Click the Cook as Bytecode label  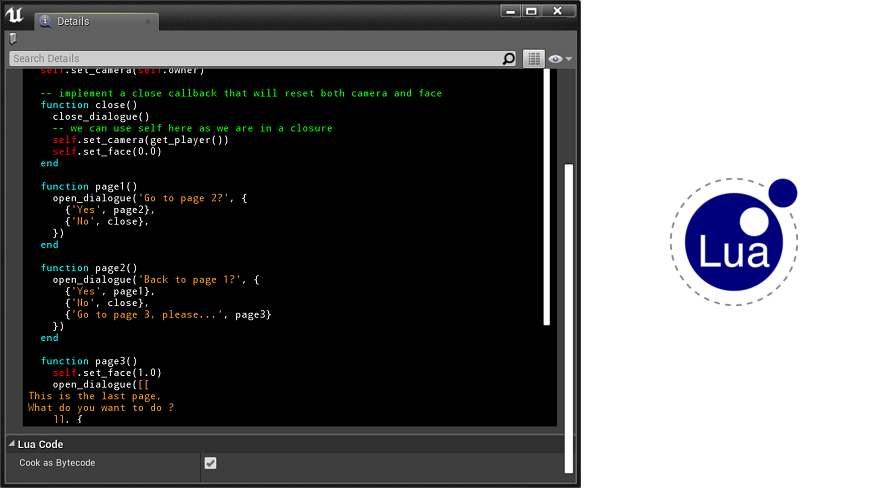point(57,463)
